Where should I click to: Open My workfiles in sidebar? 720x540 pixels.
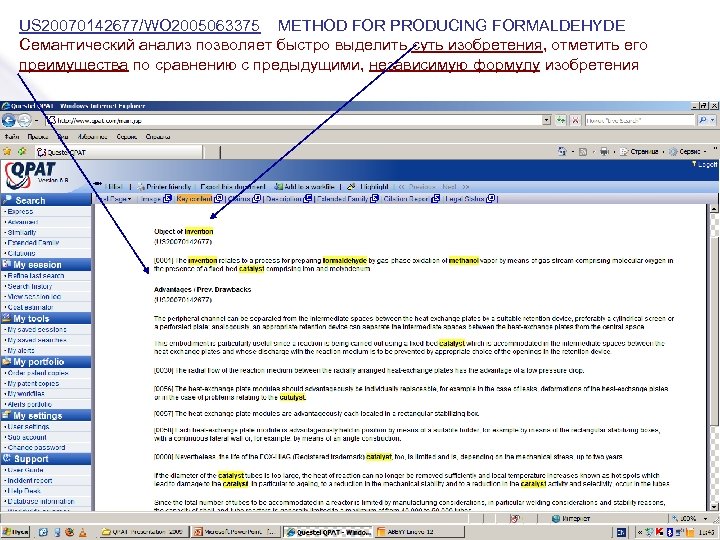26,394
